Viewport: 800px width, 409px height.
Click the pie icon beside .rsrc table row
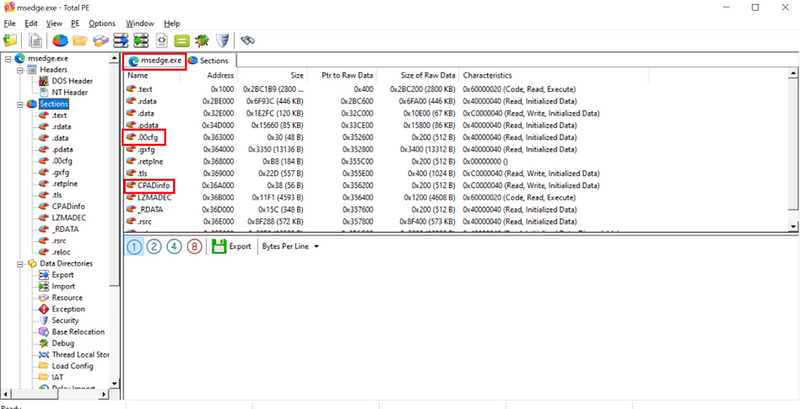(x=132, y=222)
